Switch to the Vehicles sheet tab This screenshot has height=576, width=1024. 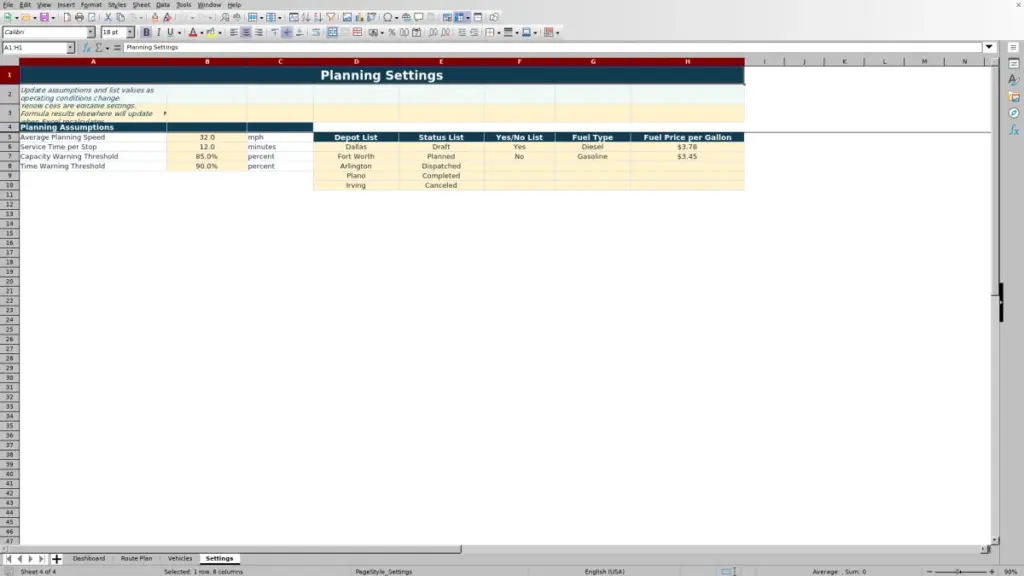[180, 558]
